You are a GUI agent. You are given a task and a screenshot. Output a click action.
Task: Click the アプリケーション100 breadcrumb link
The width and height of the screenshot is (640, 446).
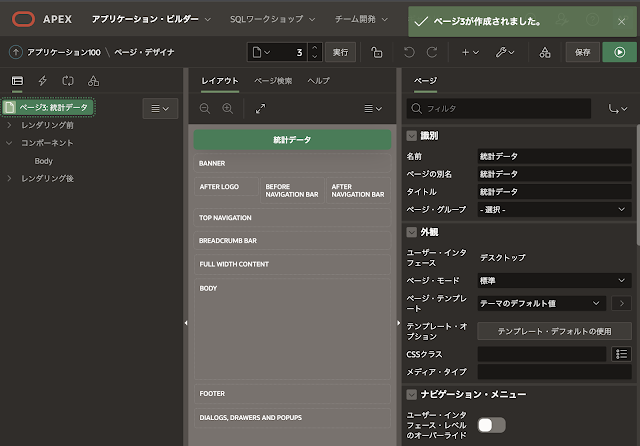click(64, 52)
